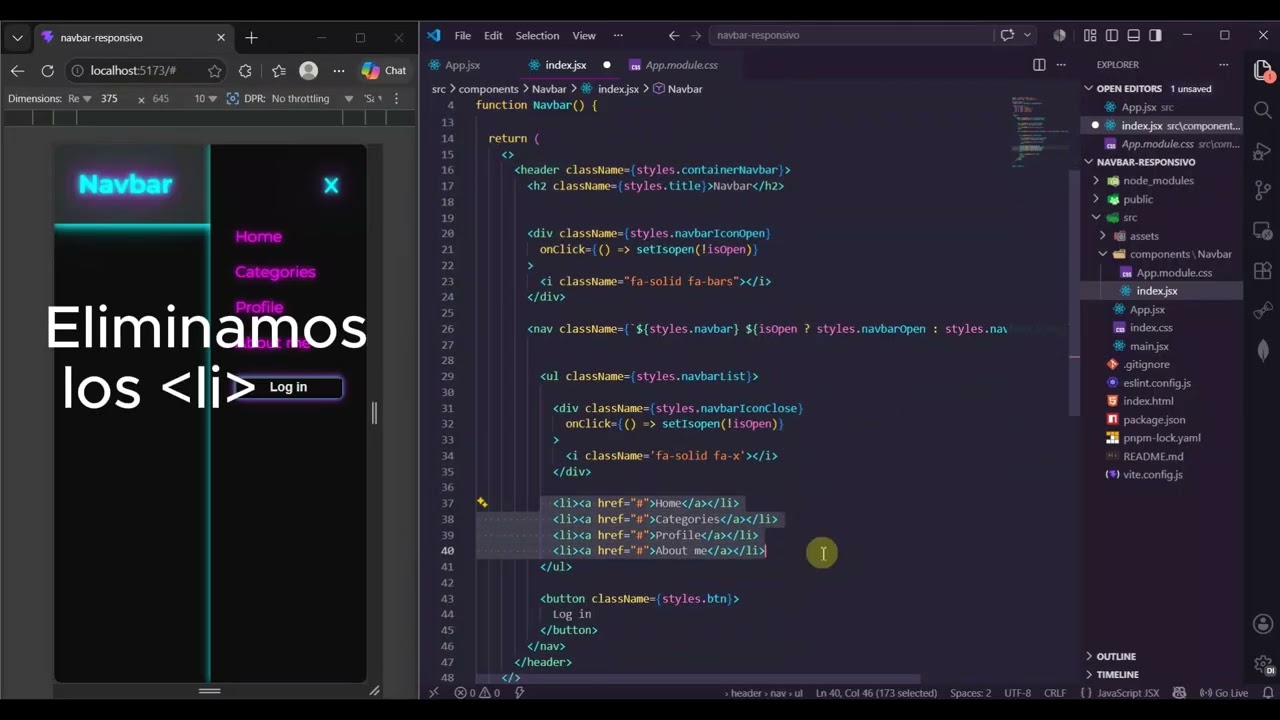This screenshot has height=720, width=1280.
Task: Go forward with the VS Code navigation arrow
Action: coord(697,35)
